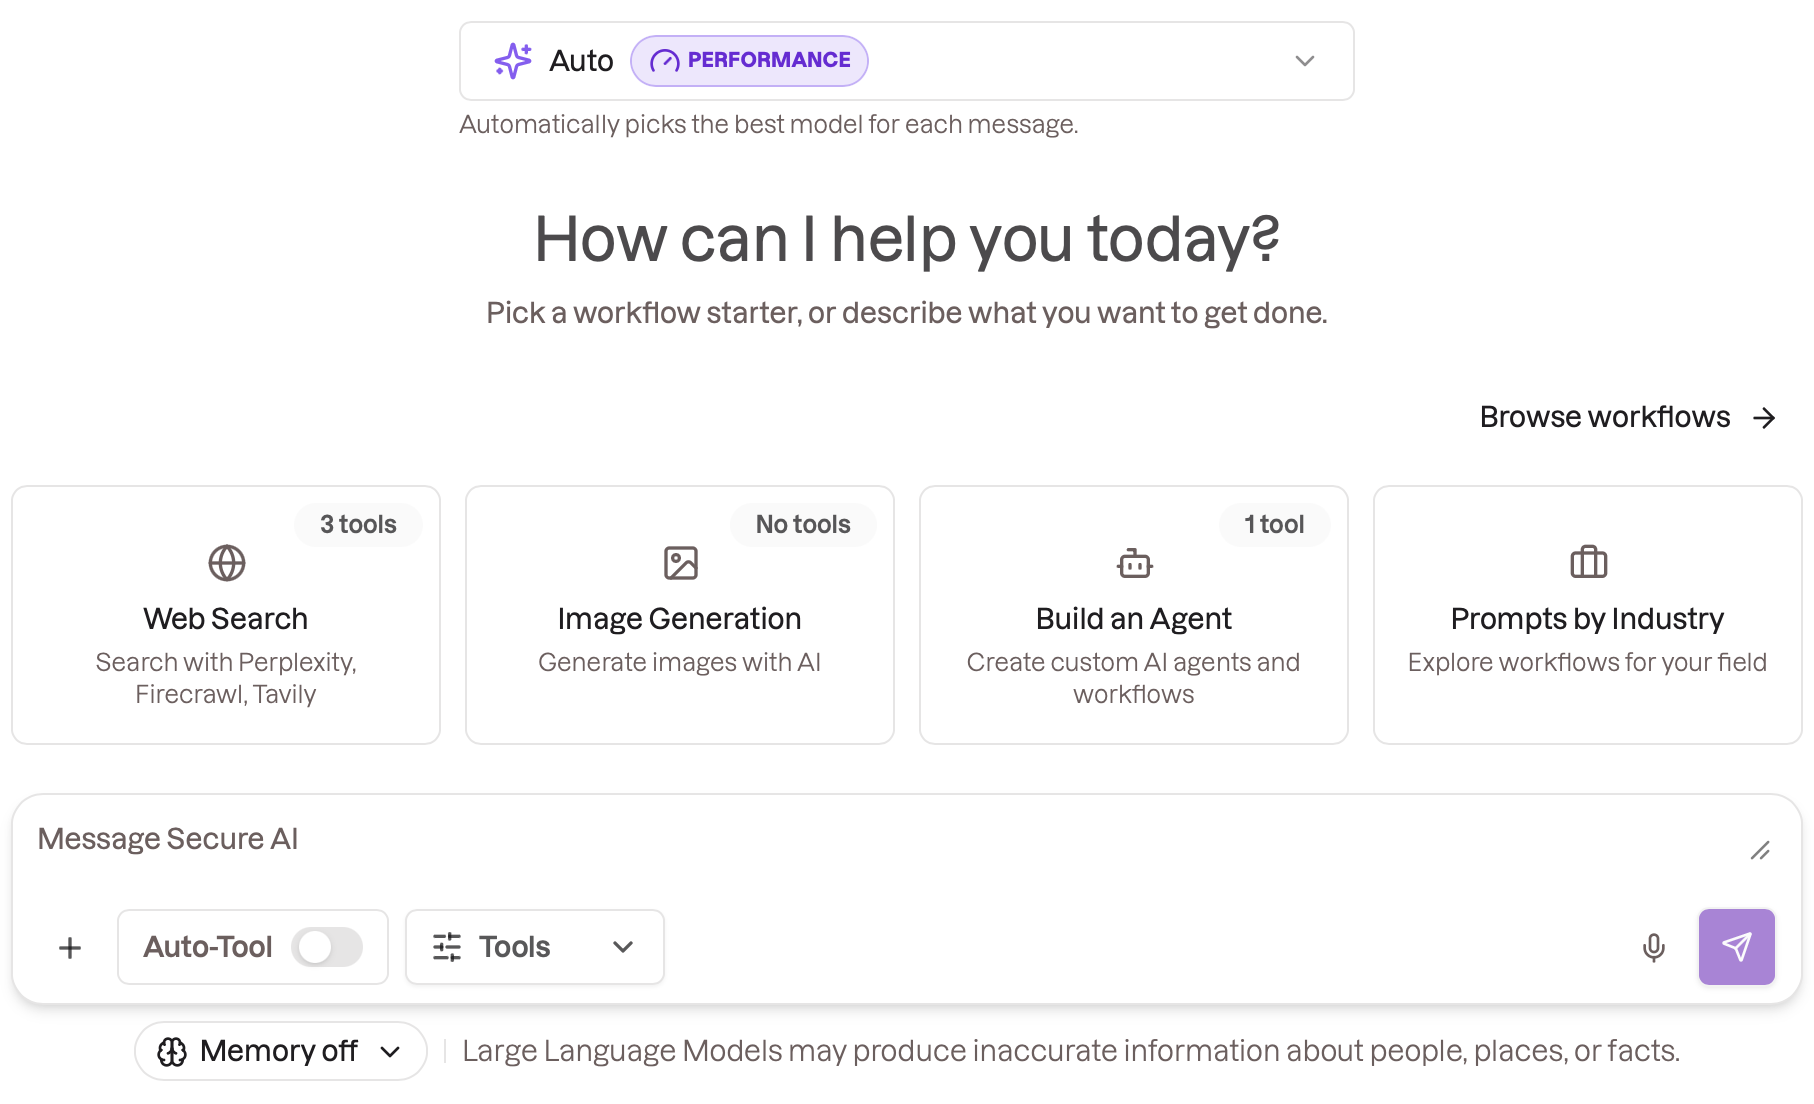Click 'Generate images with AI' description
Viewport: 1814px width, 1104px height.
[680, 662]
